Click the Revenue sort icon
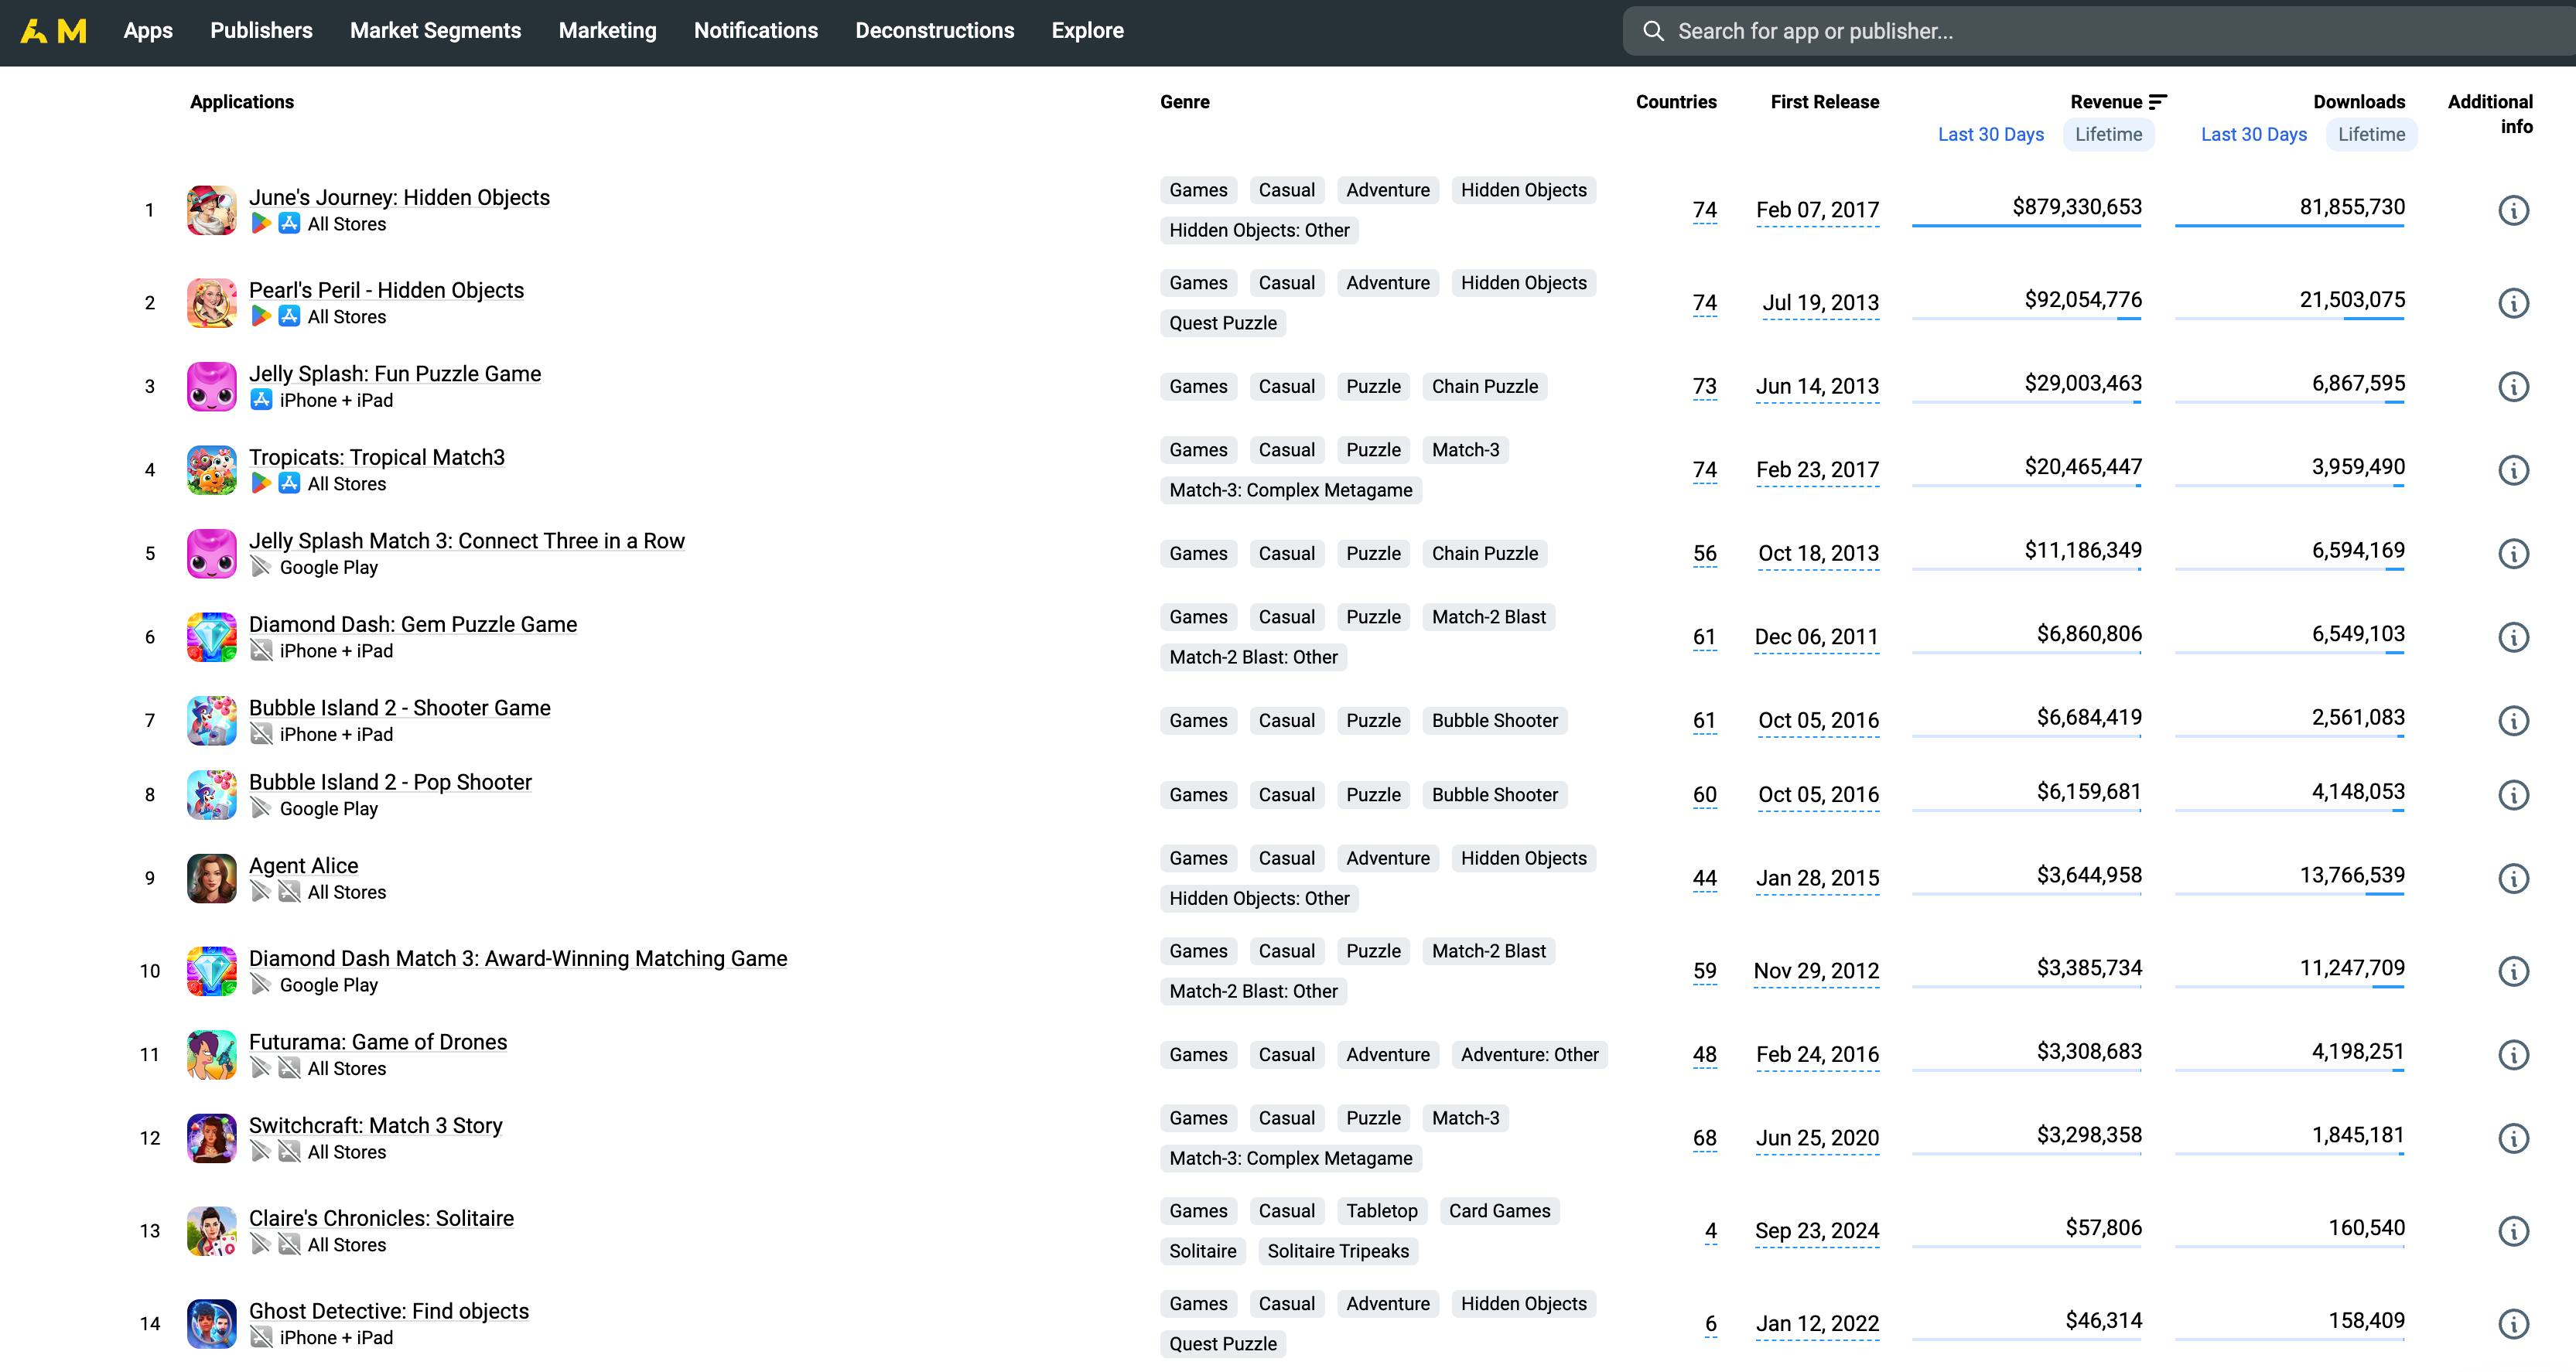 (x=2158, y=102)
